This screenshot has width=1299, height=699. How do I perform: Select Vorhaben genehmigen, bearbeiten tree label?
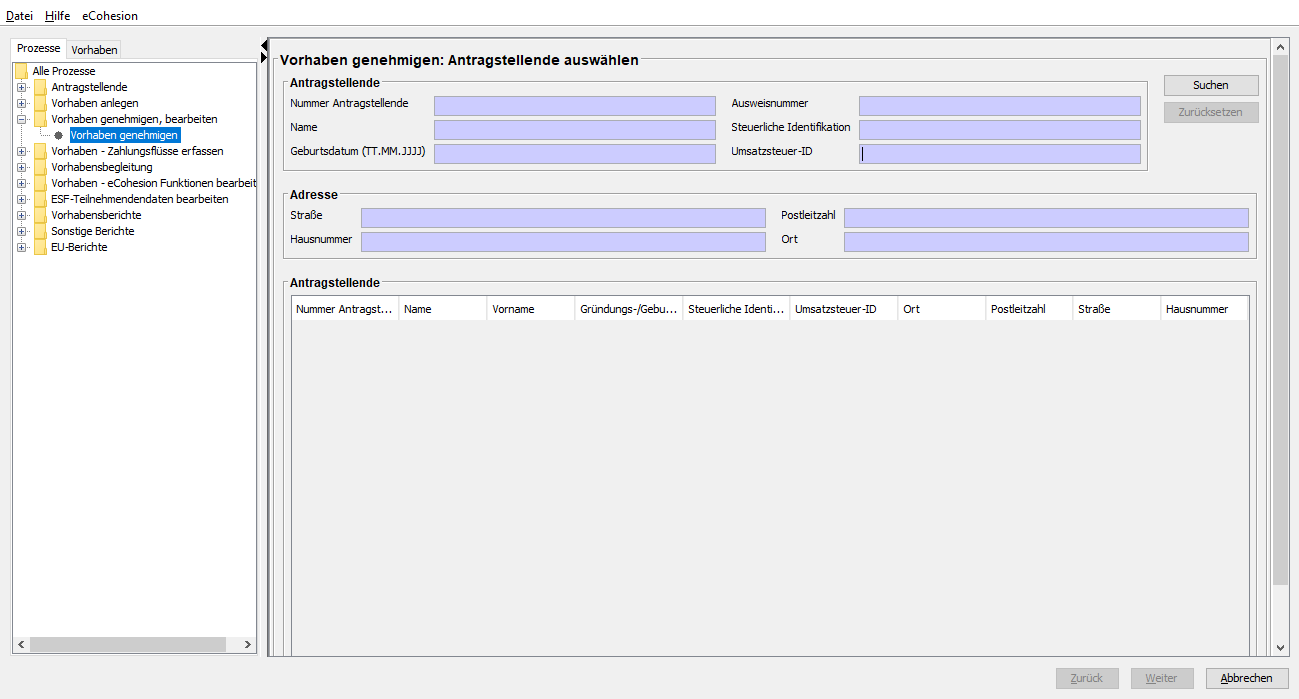[134, 119]
